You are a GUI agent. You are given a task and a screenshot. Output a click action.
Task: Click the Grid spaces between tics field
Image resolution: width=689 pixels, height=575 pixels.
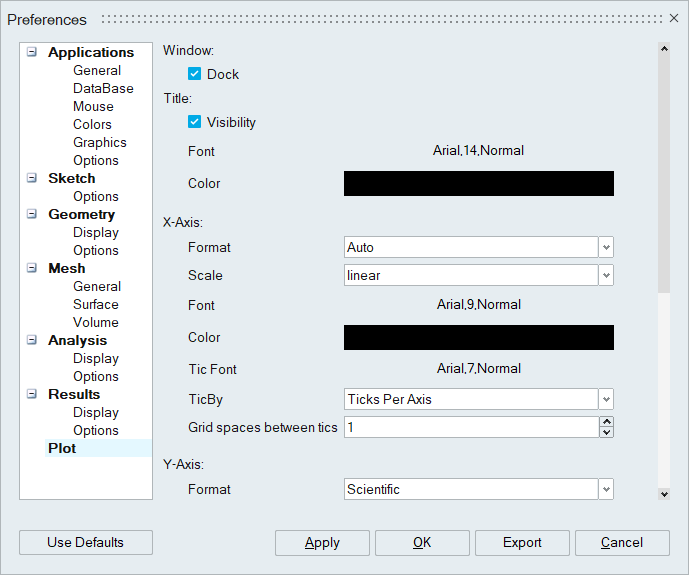click(x=470, y=427)
